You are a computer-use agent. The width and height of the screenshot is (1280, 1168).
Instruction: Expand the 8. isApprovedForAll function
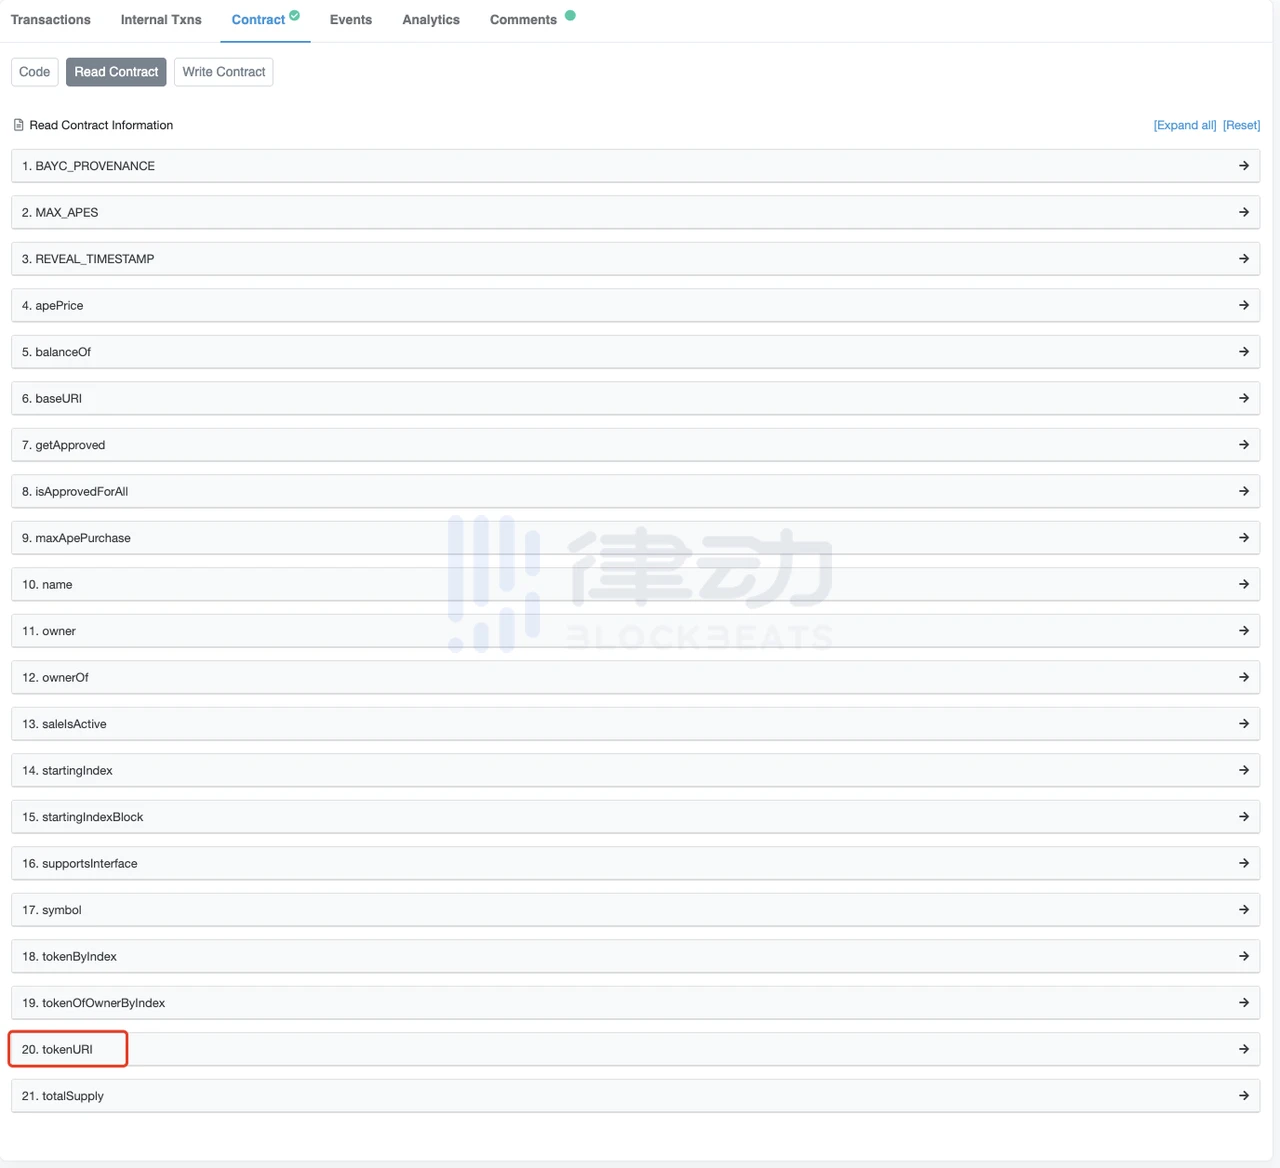pyautogui.click(x=635, y=491)
